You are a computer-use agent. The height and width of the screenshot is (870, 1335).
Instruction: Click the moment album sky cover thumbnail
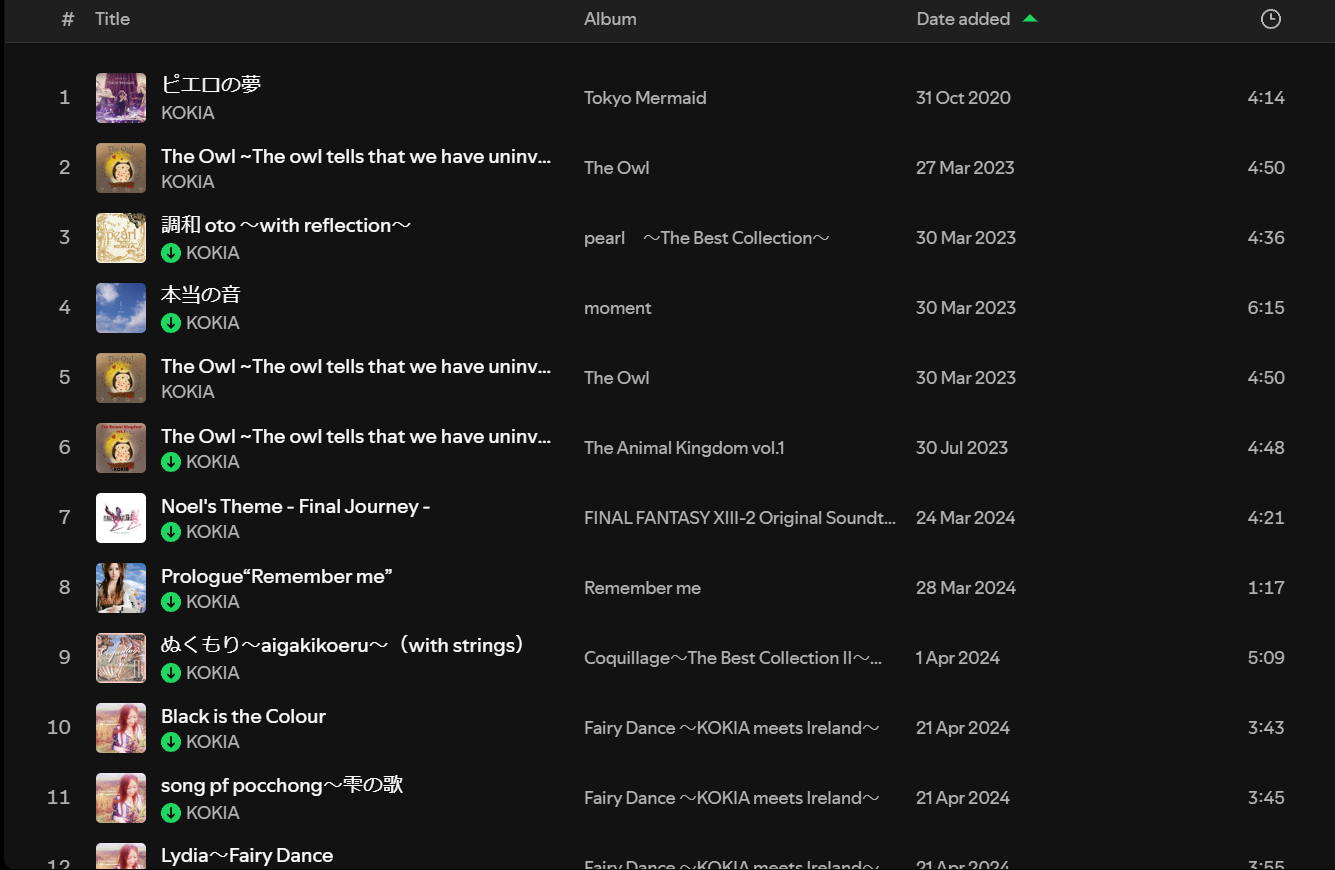[x=121, y=308]
